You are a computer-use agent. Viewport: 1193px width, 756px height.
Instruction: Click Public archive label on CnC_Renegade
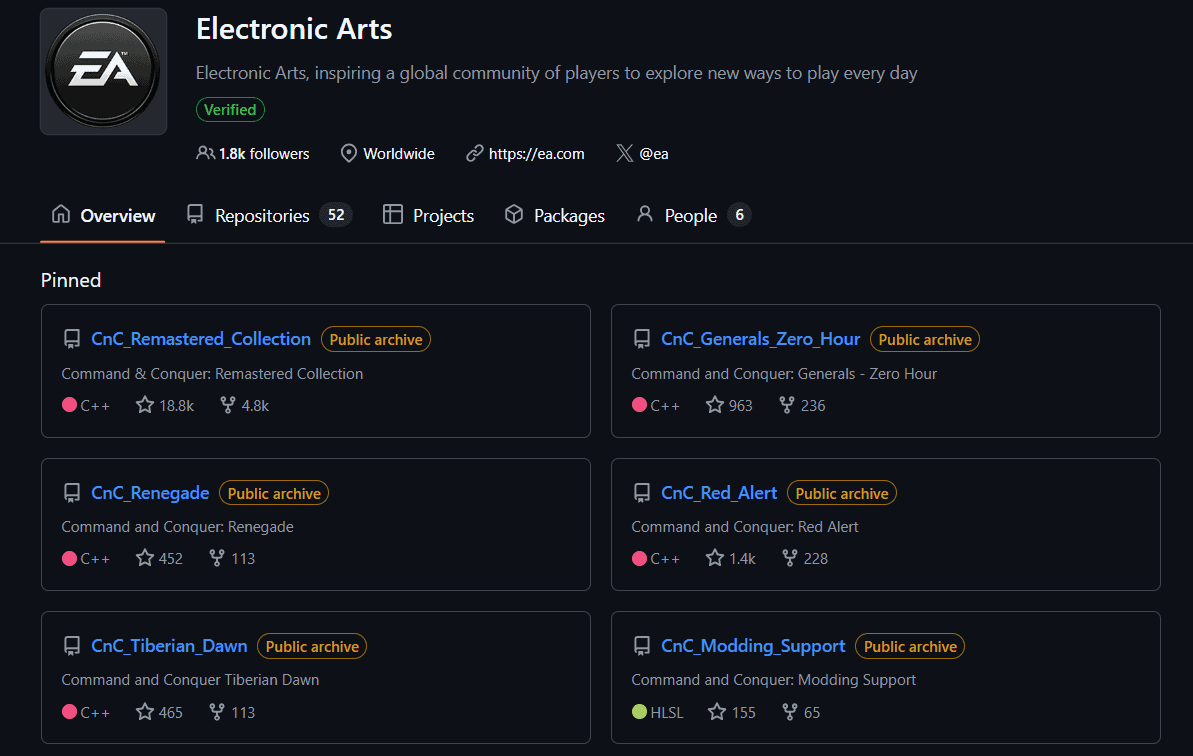pos(274,493)
